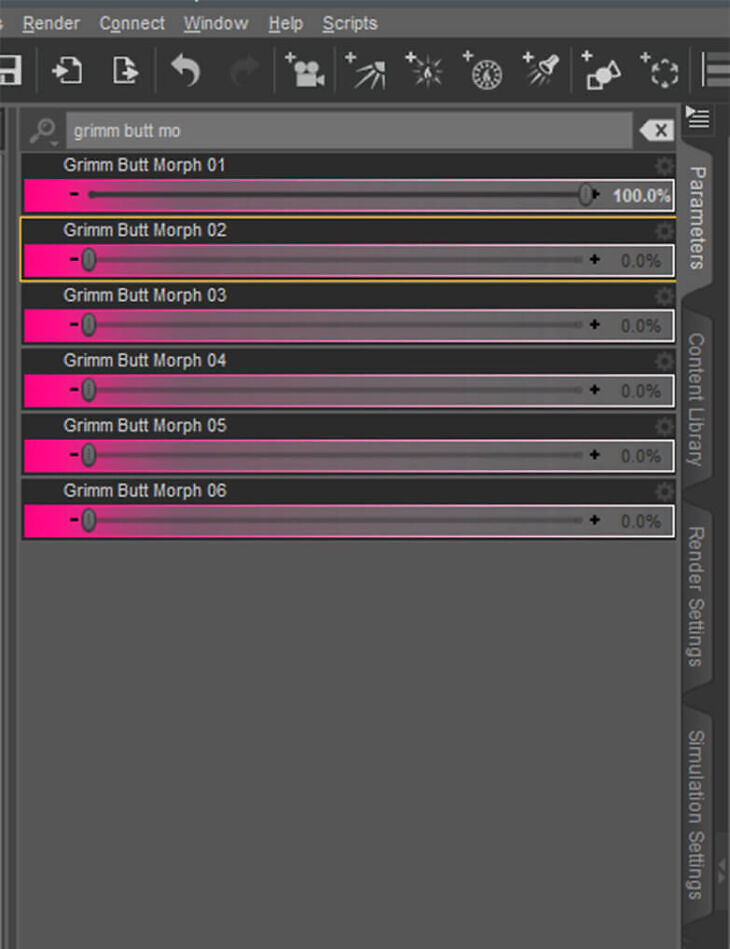The height and width of the screenshot is (949, 730).
Task: Undo the last action
Action: coord(185,71)
